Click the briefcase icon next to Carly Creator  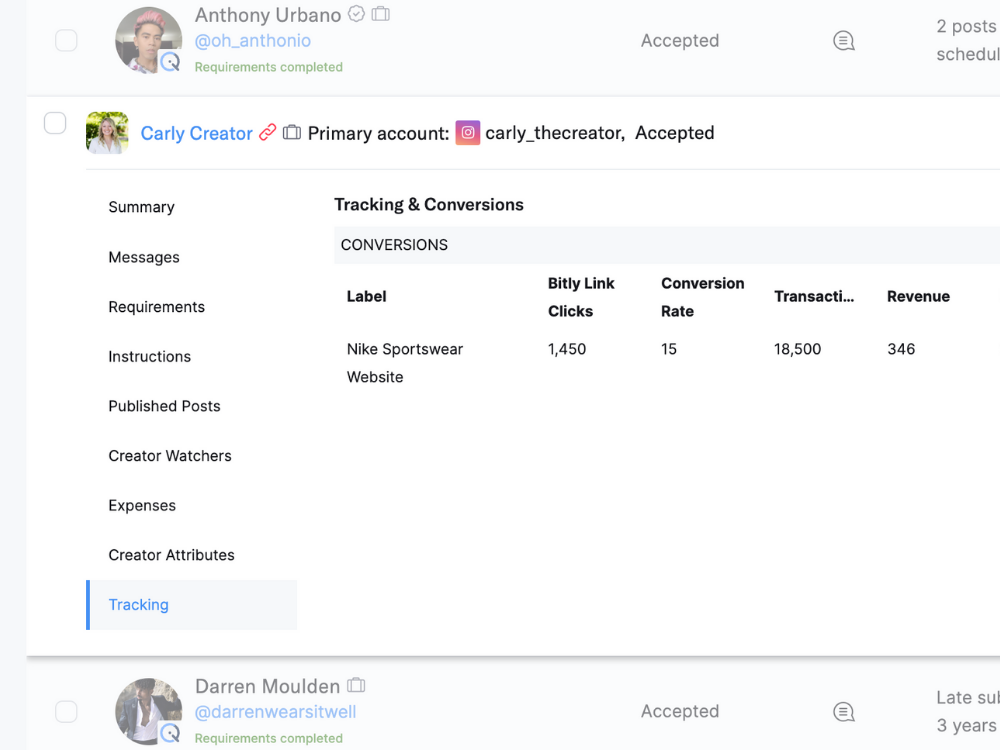(x=292, y=132)
